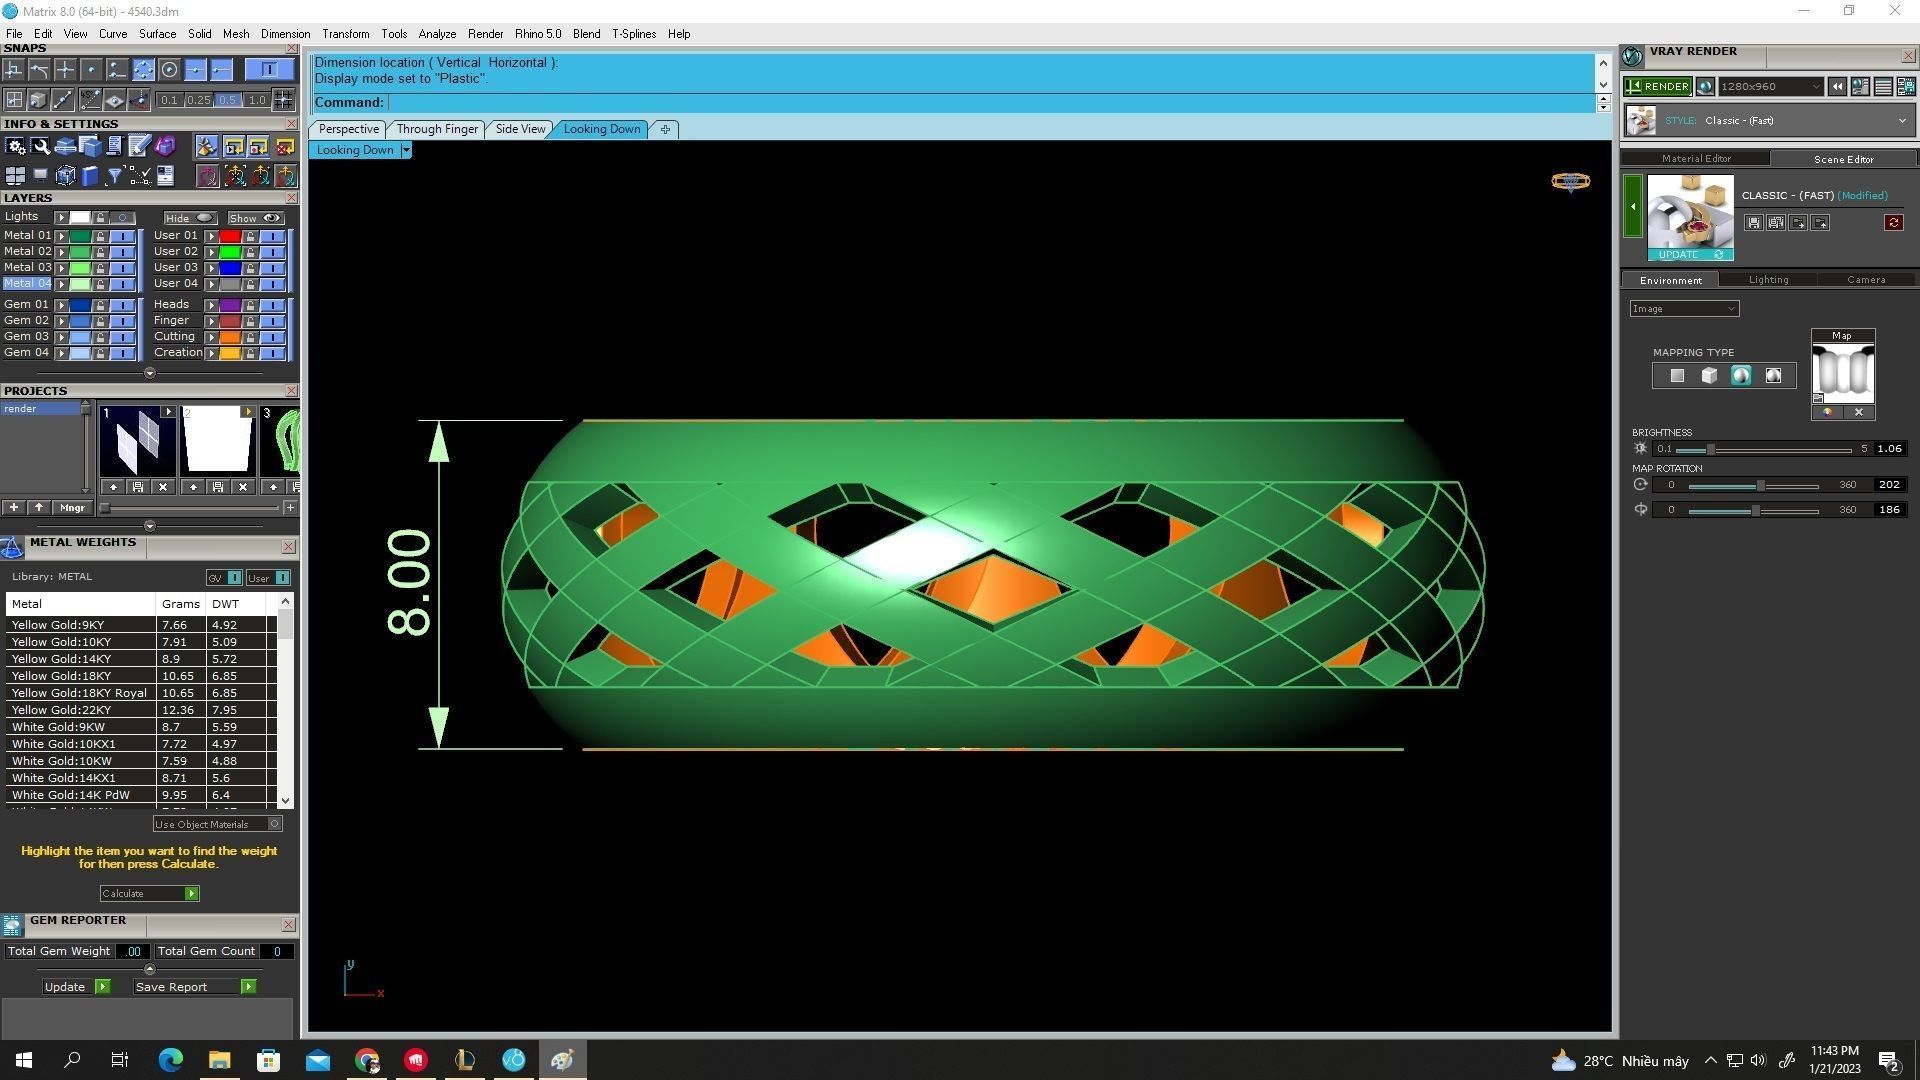Toggle the 0.25 snap increment button
The image size is (1920, 1080).
click(x=198, y=100)
